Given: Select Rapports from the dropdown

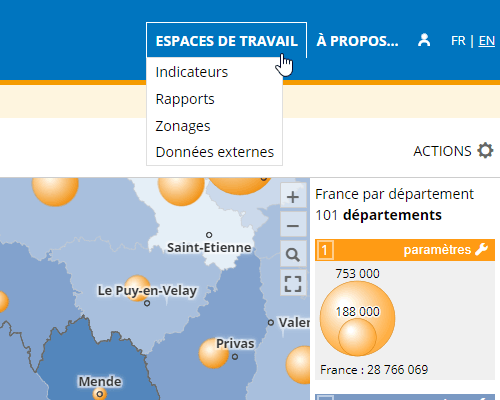Looking at the screenshot, I should point(185,99).
